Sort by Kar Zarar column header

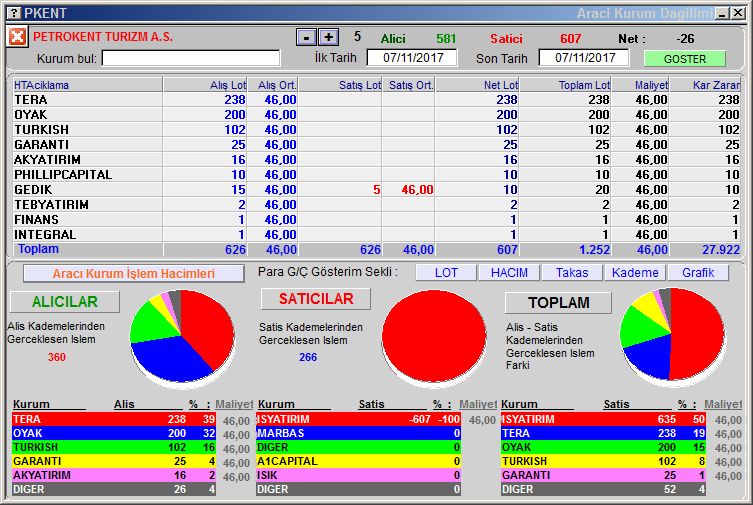coord(705,85)
